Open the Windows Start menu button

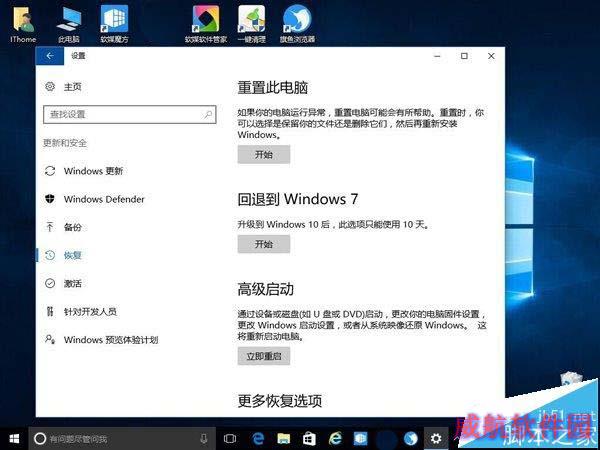14,439
